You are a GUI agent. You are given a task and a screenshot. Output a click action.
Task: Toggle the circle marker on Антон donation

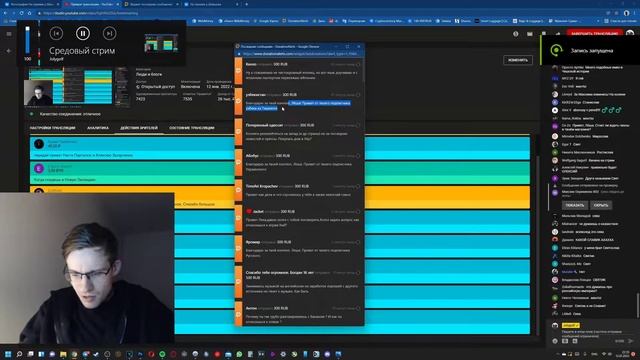(358, 308)
